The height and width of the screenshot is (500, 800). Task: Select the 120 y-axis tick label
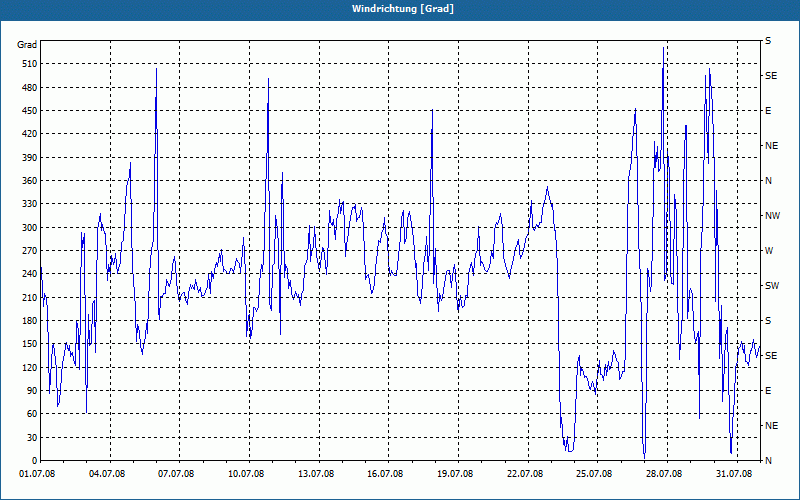30,367
